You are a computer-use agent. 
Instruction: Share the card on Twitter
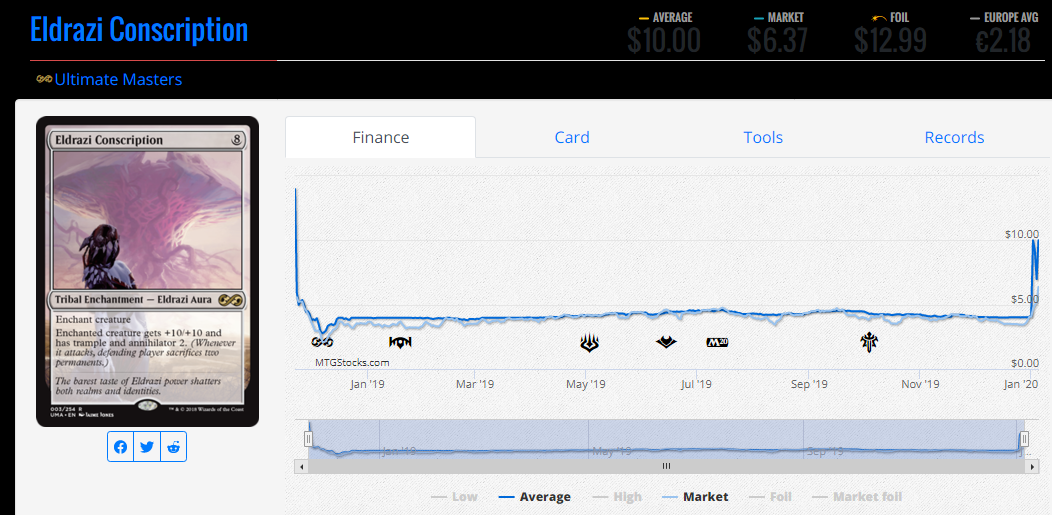tap(147, 447)
